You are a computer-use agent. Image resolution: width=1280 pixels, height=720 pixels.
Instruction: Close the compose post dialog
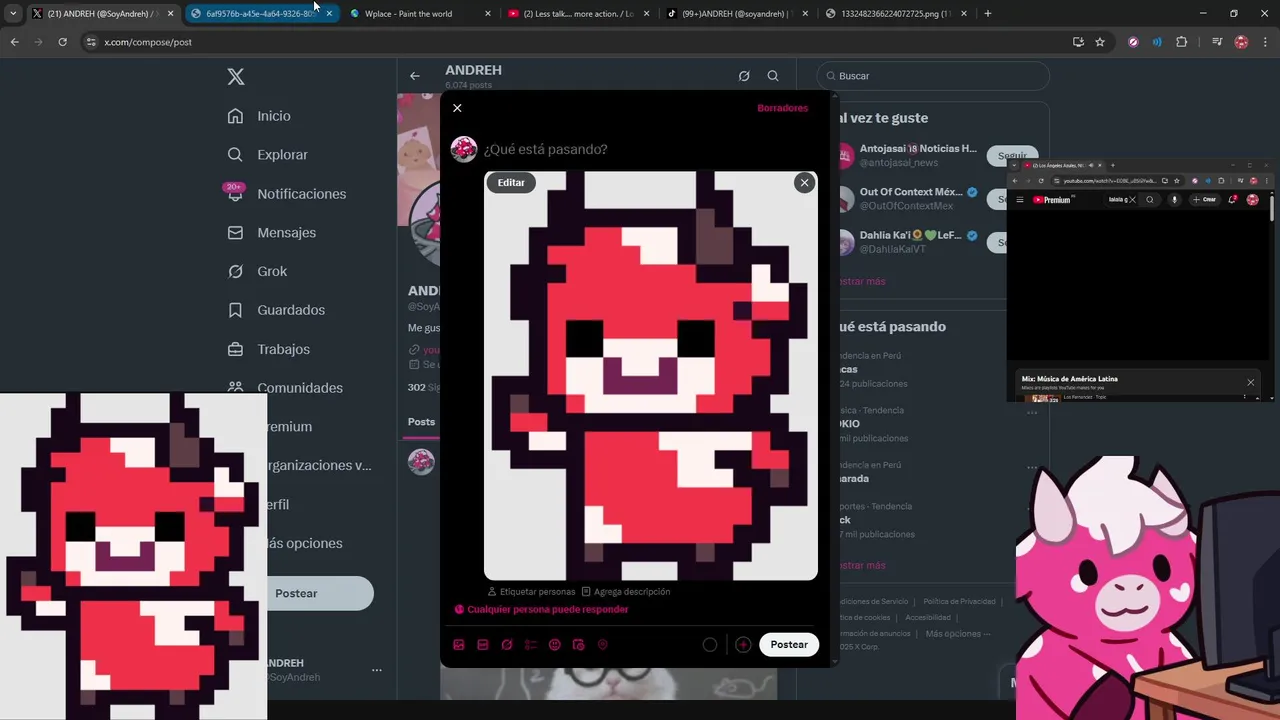pos(457,108)
